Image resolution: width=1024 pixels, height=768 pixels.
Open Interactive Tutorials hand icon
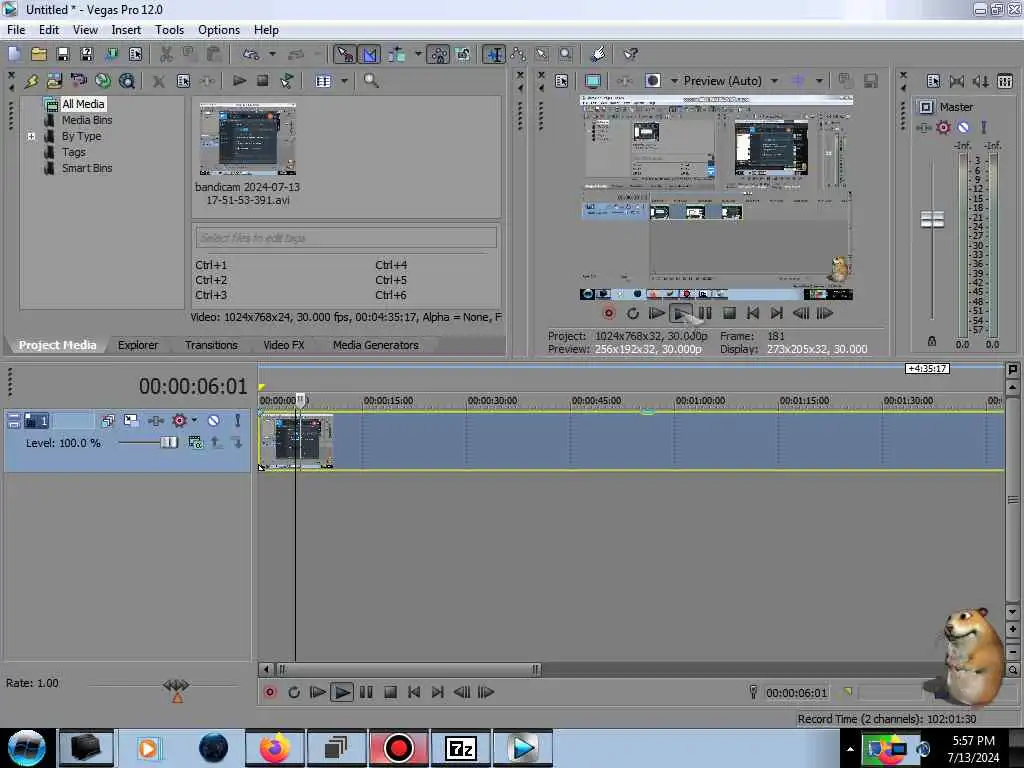(x=598, y=54)
